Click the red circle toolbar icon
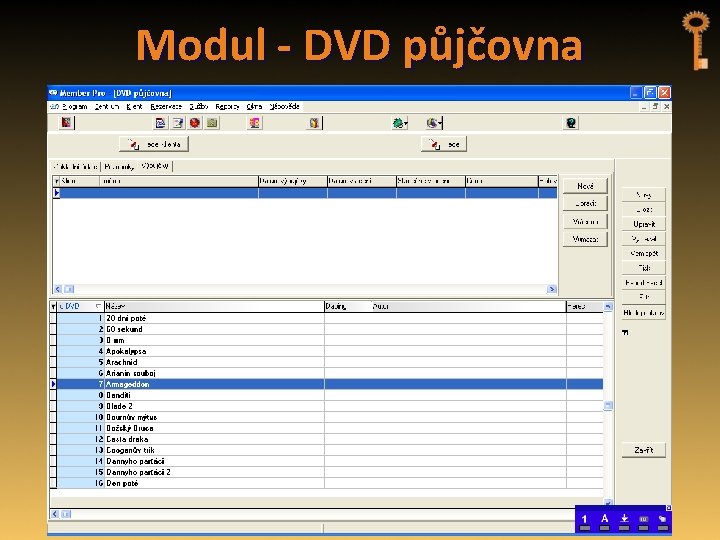 coord(195,123)
